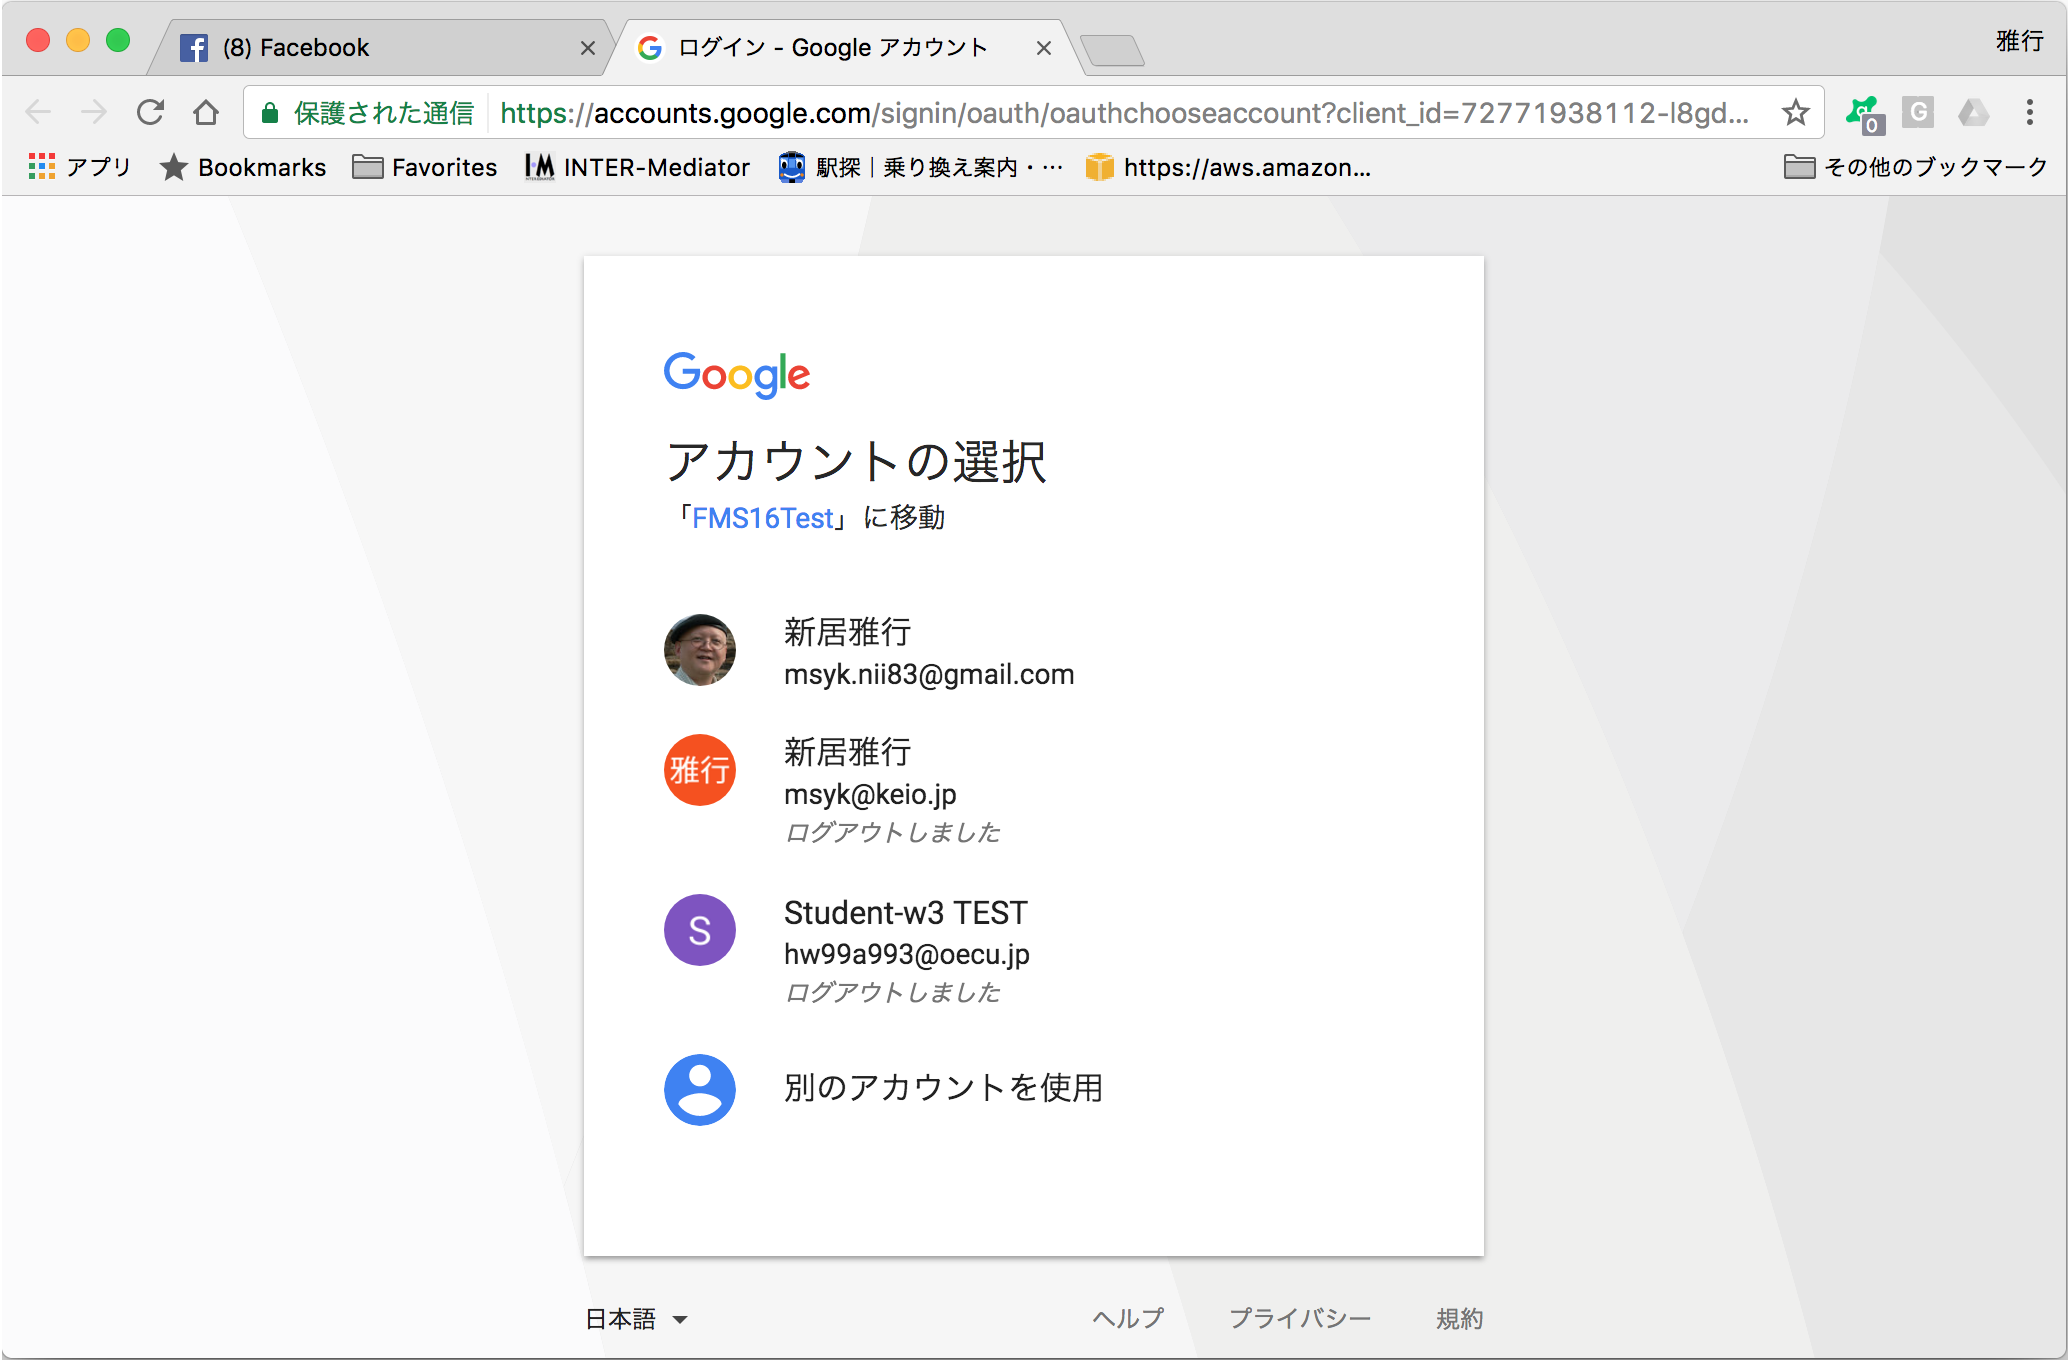Viewport: 2068px width, 1360px height.
Task: Click the purple S avatar
Action: [700, 930]
